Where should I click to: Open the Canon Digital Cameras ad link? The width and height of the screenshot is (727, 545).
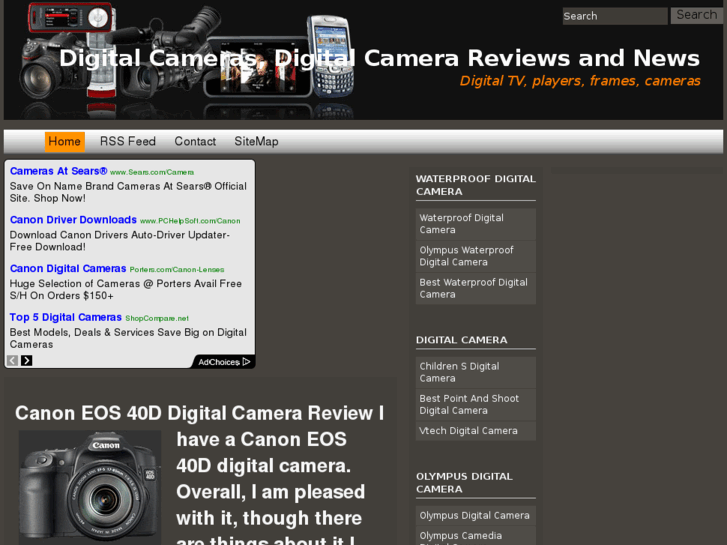[x=68, y=269]
